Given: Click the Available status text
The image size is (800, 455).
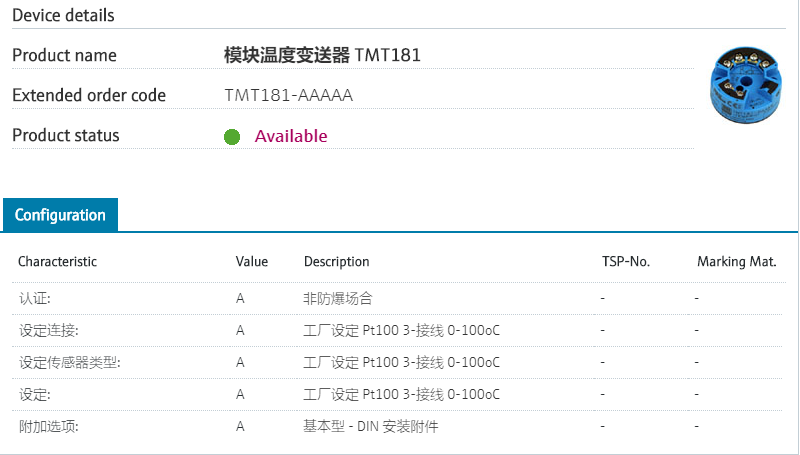Looking at the screenshot, I should [291, 137].
